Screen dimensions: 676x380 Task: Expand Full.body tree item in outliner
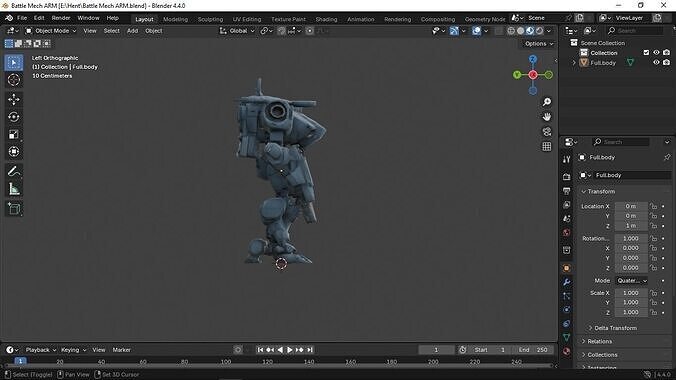[x=574, y=63]
